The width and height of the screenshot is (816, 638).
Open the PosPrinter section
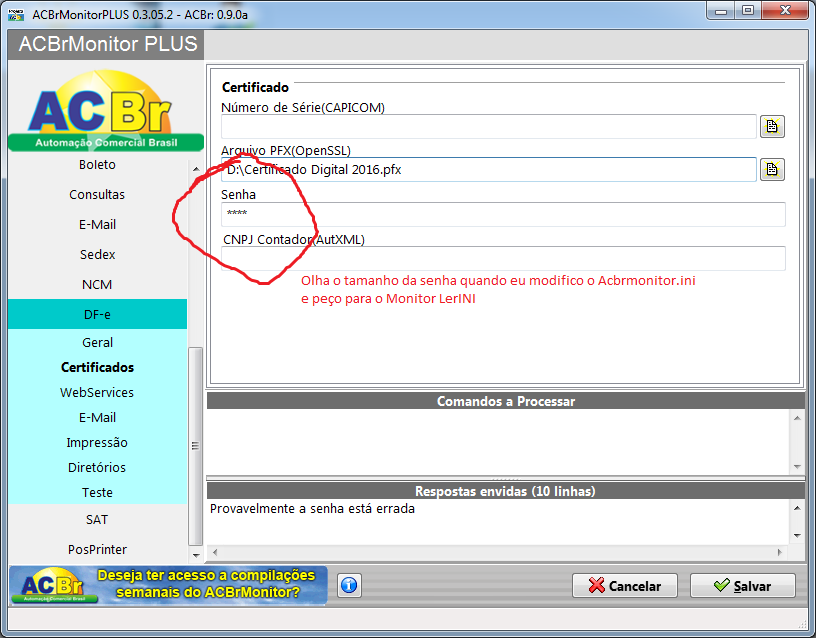(97, 550)
